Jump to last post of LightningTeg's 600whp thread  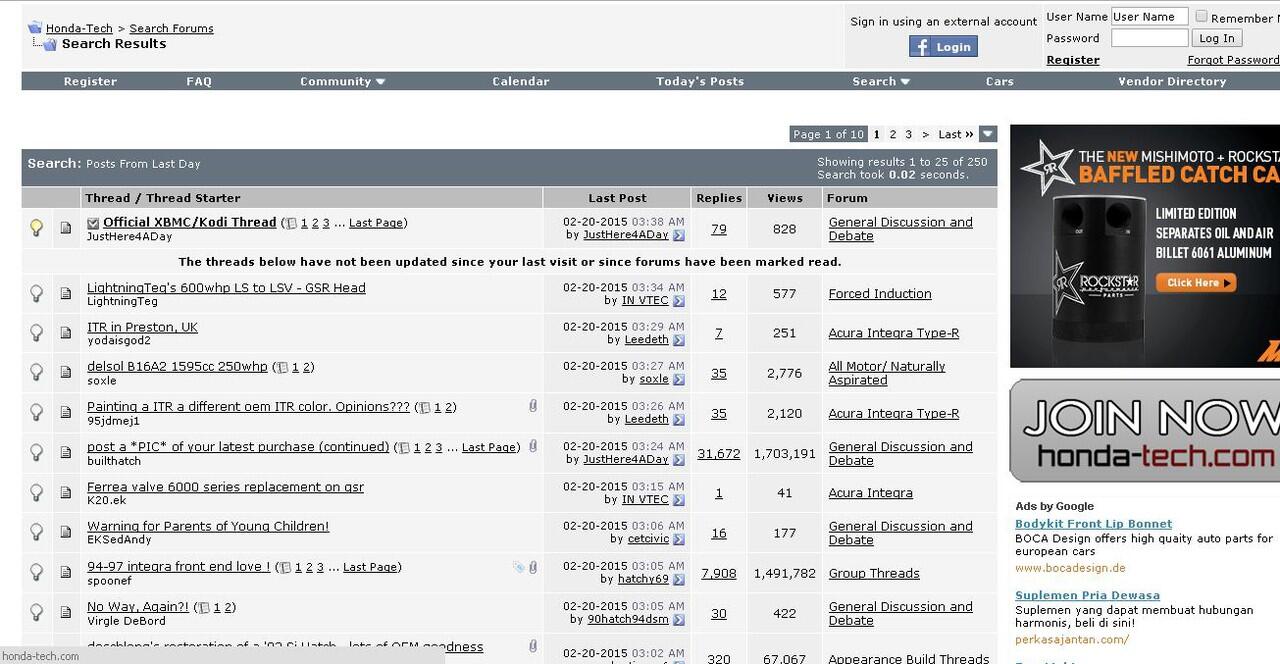(679, 301)
